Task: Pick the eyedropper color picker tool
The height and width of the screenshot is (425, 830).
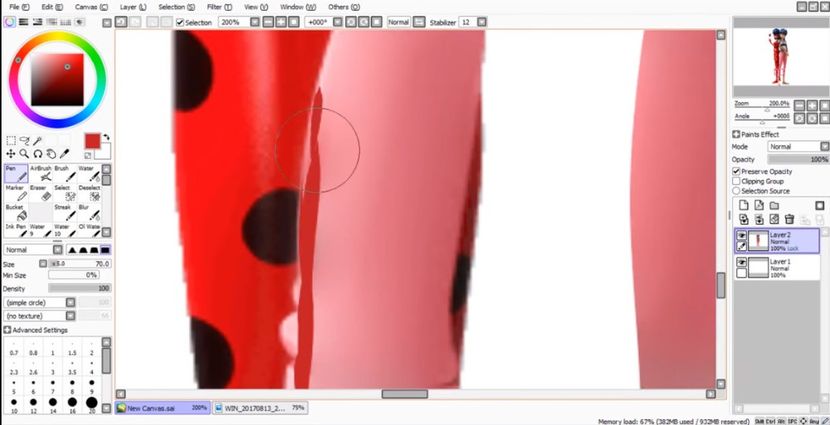Action: (65, 154)
